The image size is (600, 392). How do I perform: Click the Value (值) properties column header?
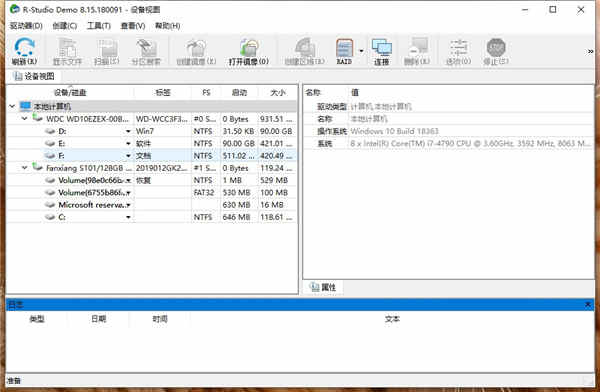tap(355, 92)
